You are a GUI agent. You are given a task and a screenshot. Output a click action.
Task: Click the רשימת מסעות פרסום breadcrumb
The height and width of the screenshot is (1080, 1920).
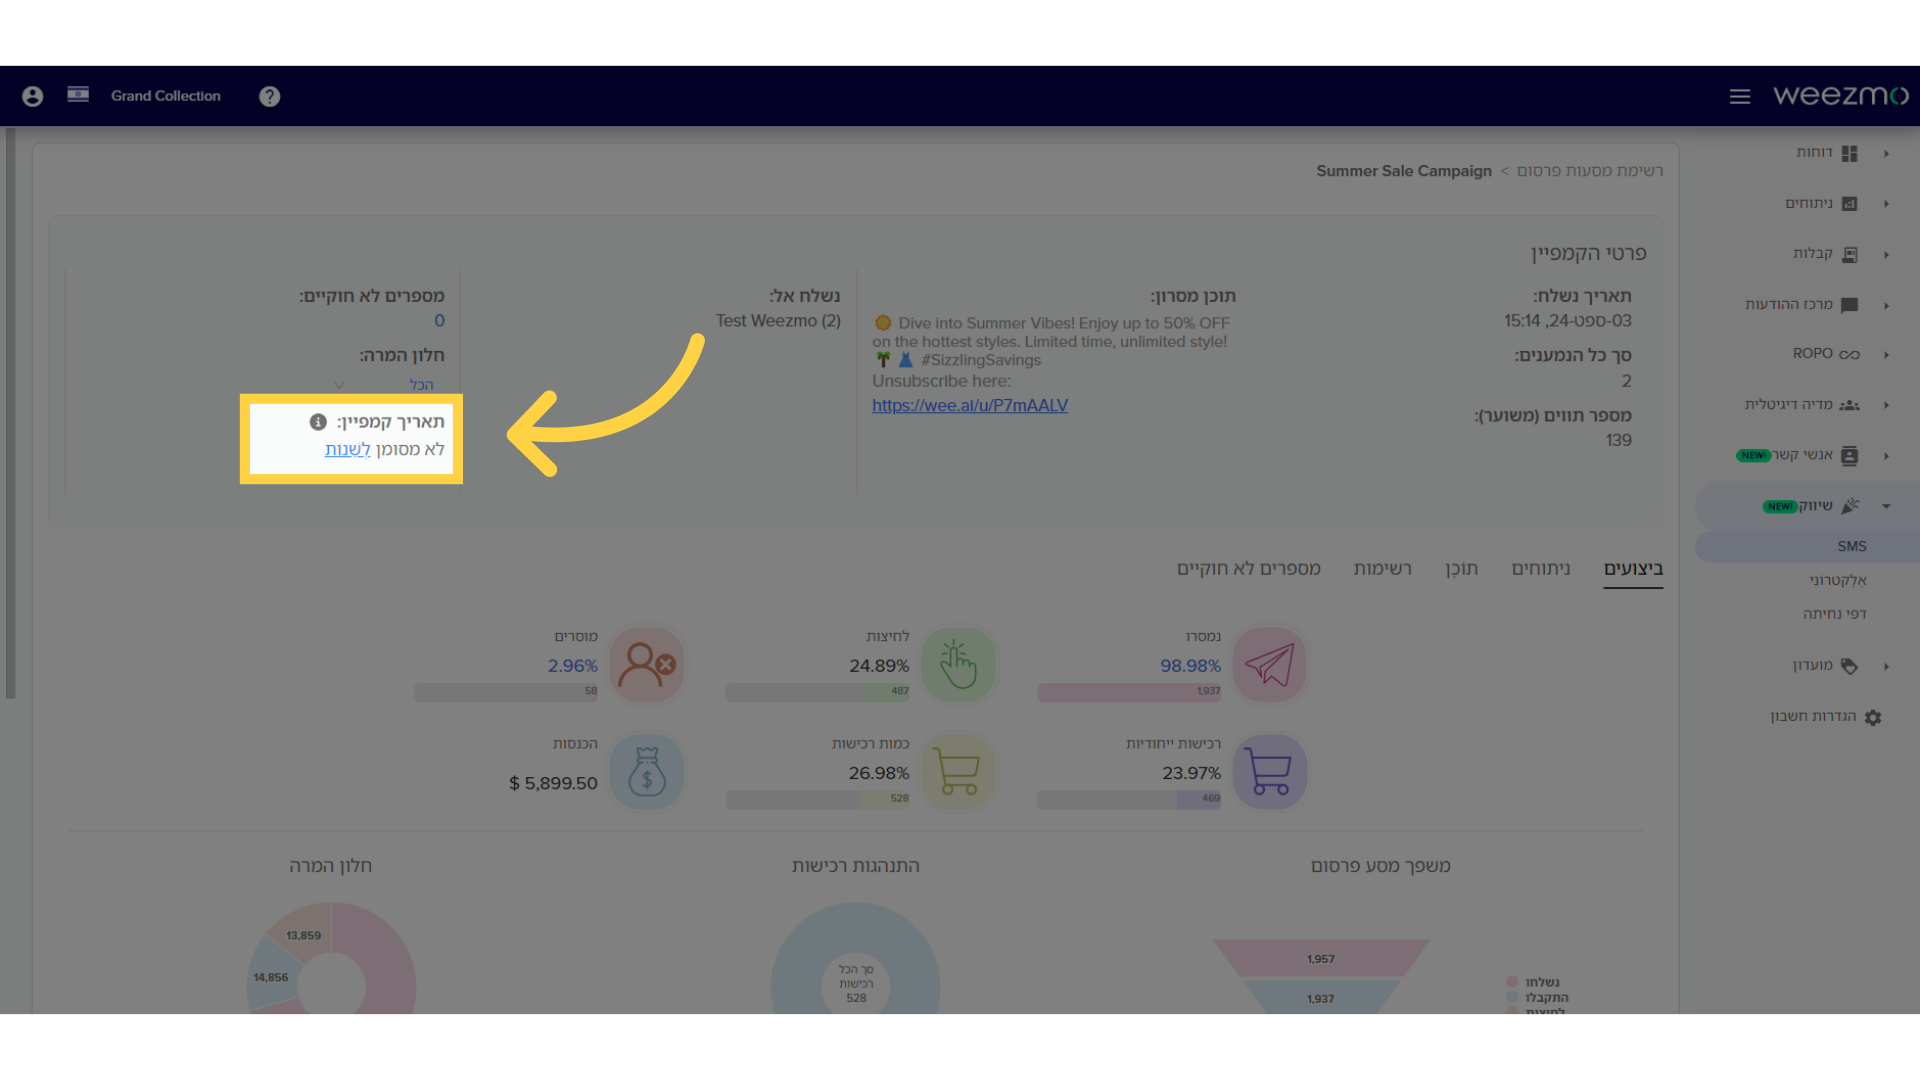tap(1590, 171)
